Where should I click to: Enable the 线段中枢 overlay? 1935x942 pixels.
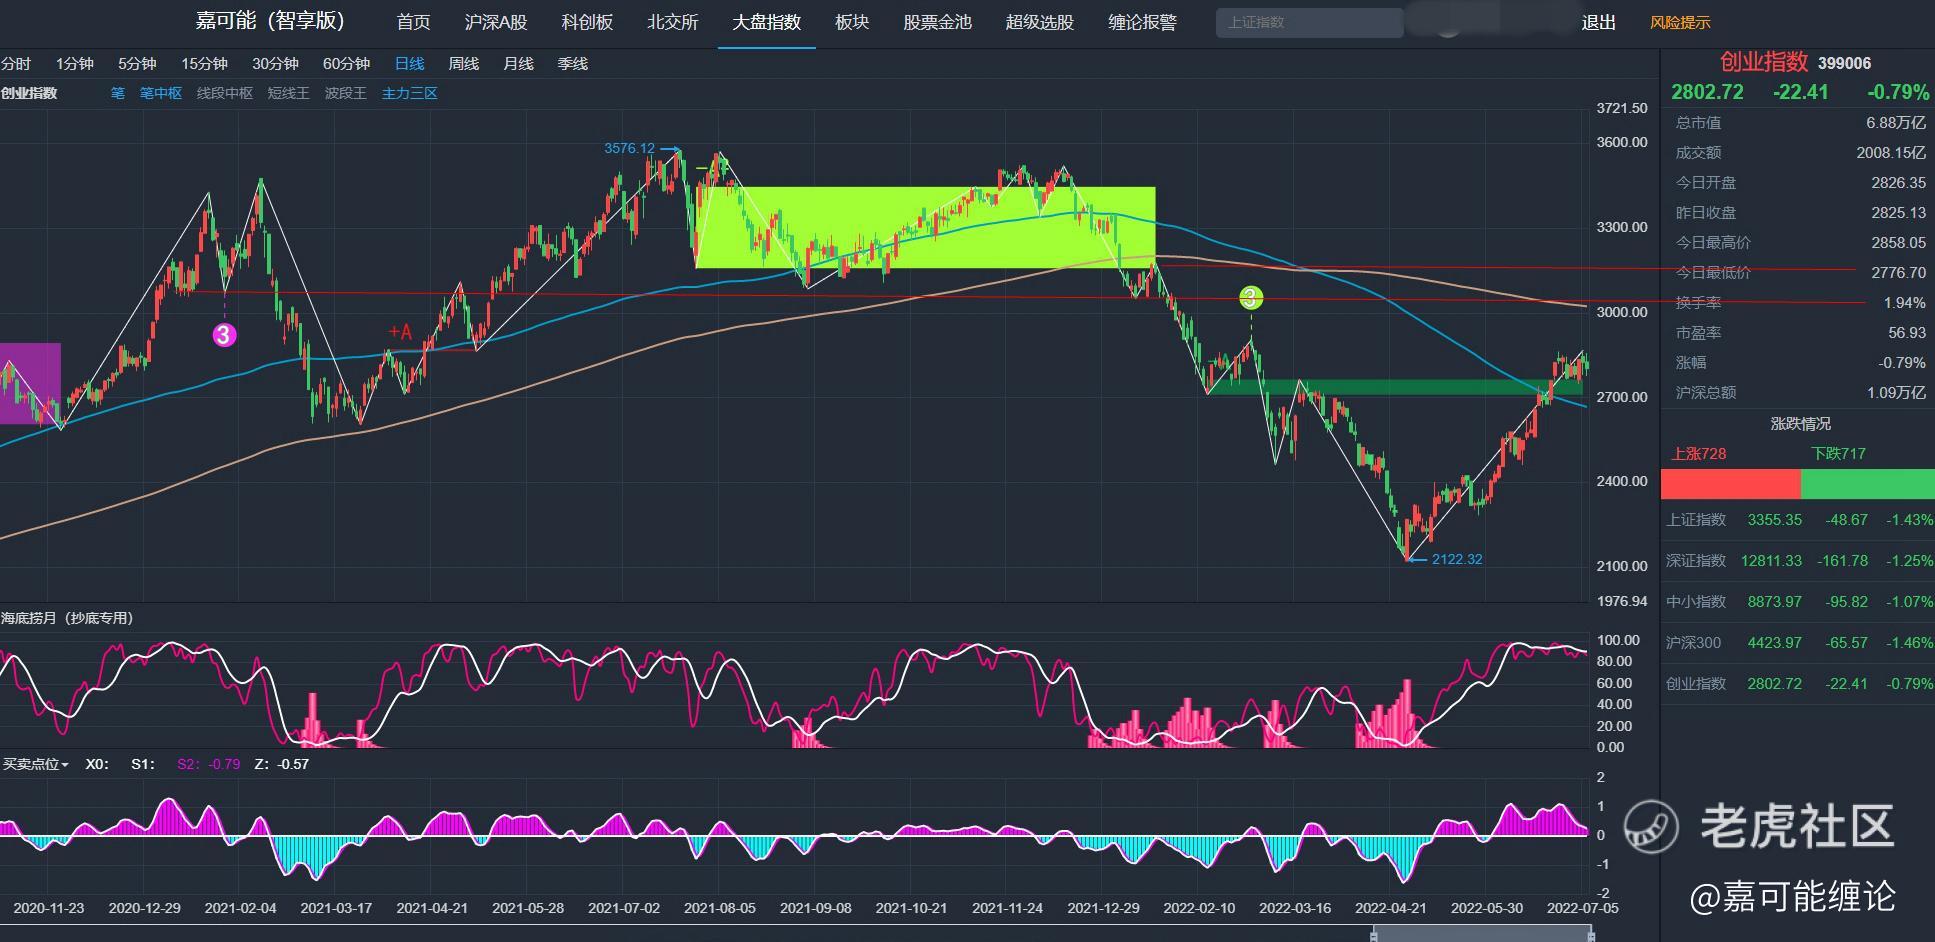(x=225, y=93)
